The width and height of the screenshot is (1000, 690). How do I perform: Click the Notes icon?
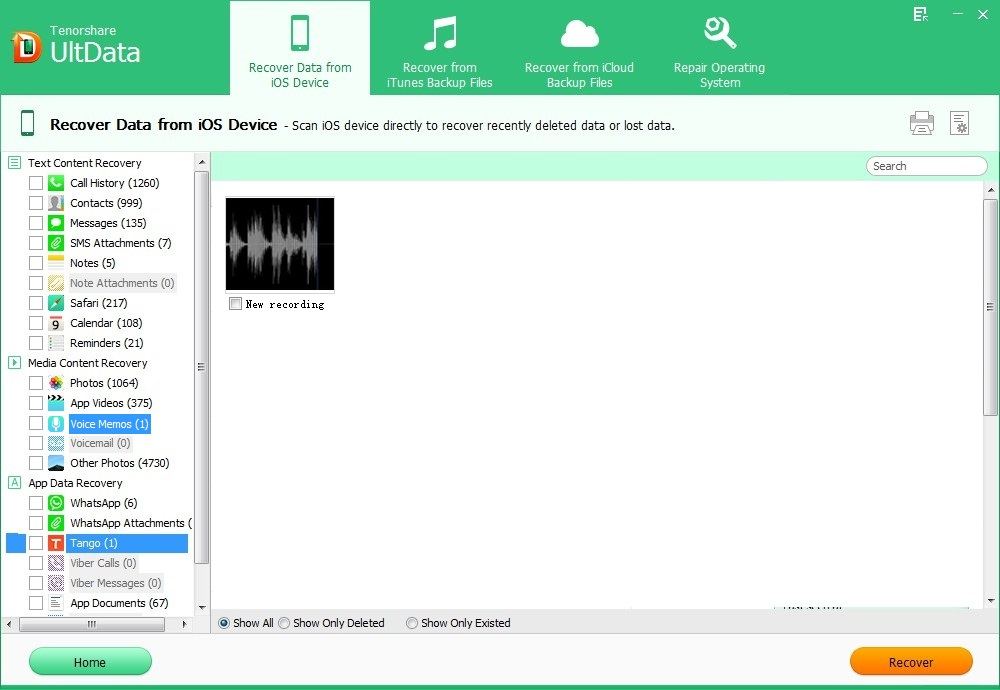[x=56, y=263]
